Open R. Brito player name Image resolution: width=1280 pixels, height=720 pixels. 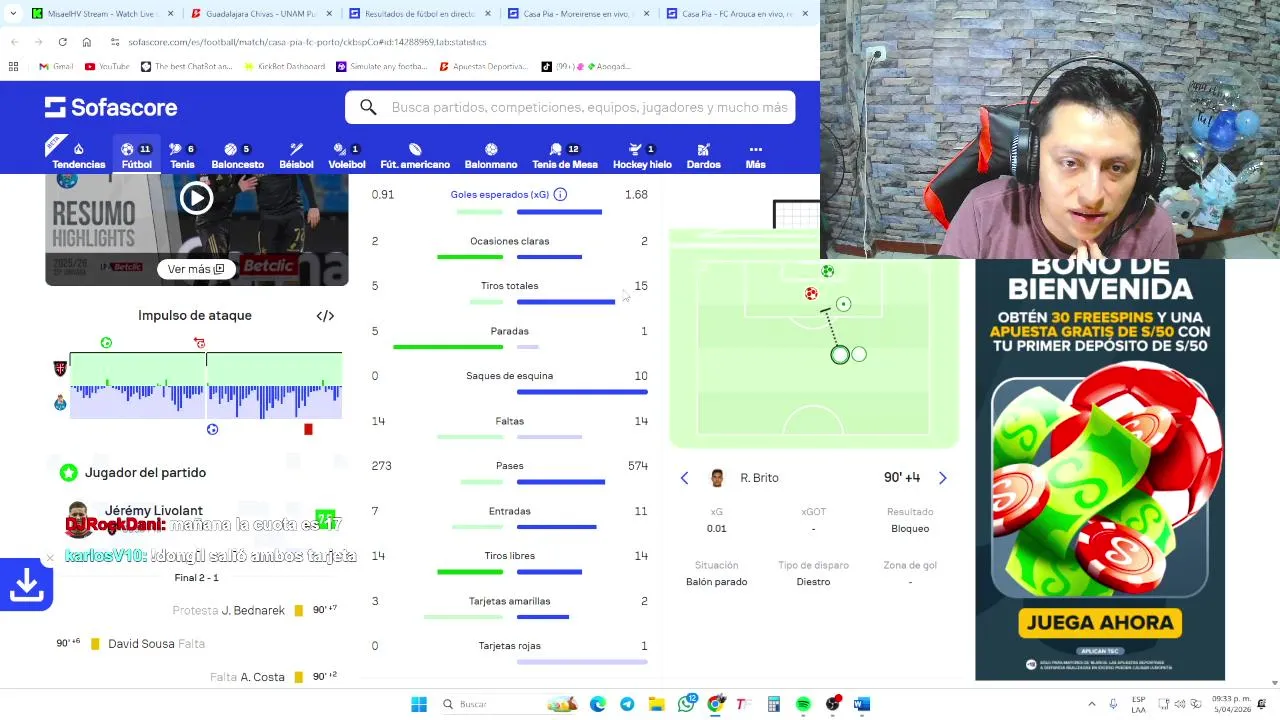point(759,478)
